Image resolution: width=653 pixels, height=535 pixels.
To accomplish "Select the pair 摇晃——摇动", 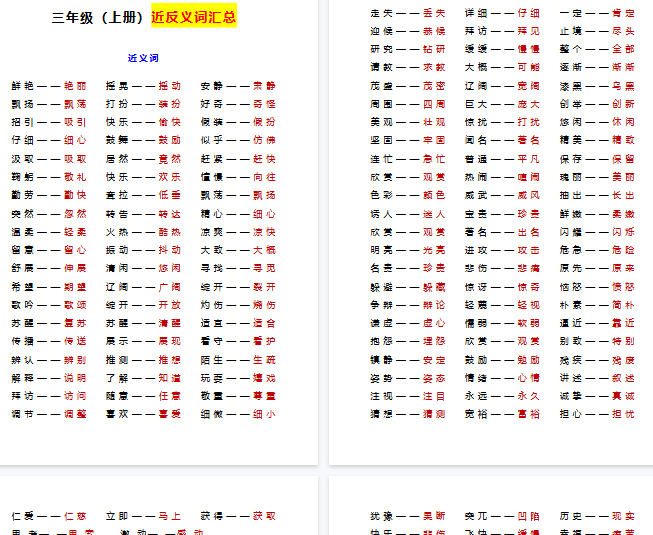I will click(x=143, y=86).
